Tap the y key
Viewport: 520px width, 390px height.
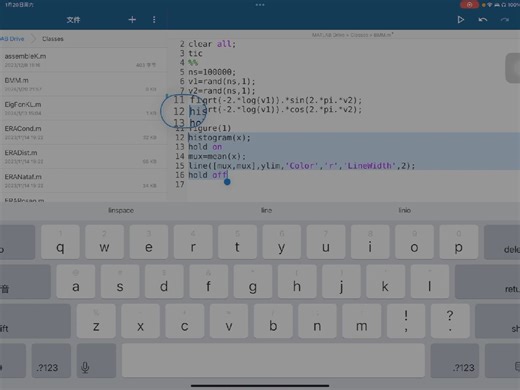pos(281,242)
